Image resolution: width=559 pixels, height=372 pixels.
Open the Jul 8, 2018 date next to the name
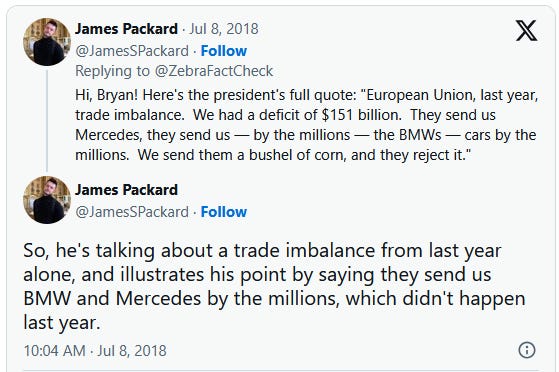pyautogui.click(x=224, y=29)
